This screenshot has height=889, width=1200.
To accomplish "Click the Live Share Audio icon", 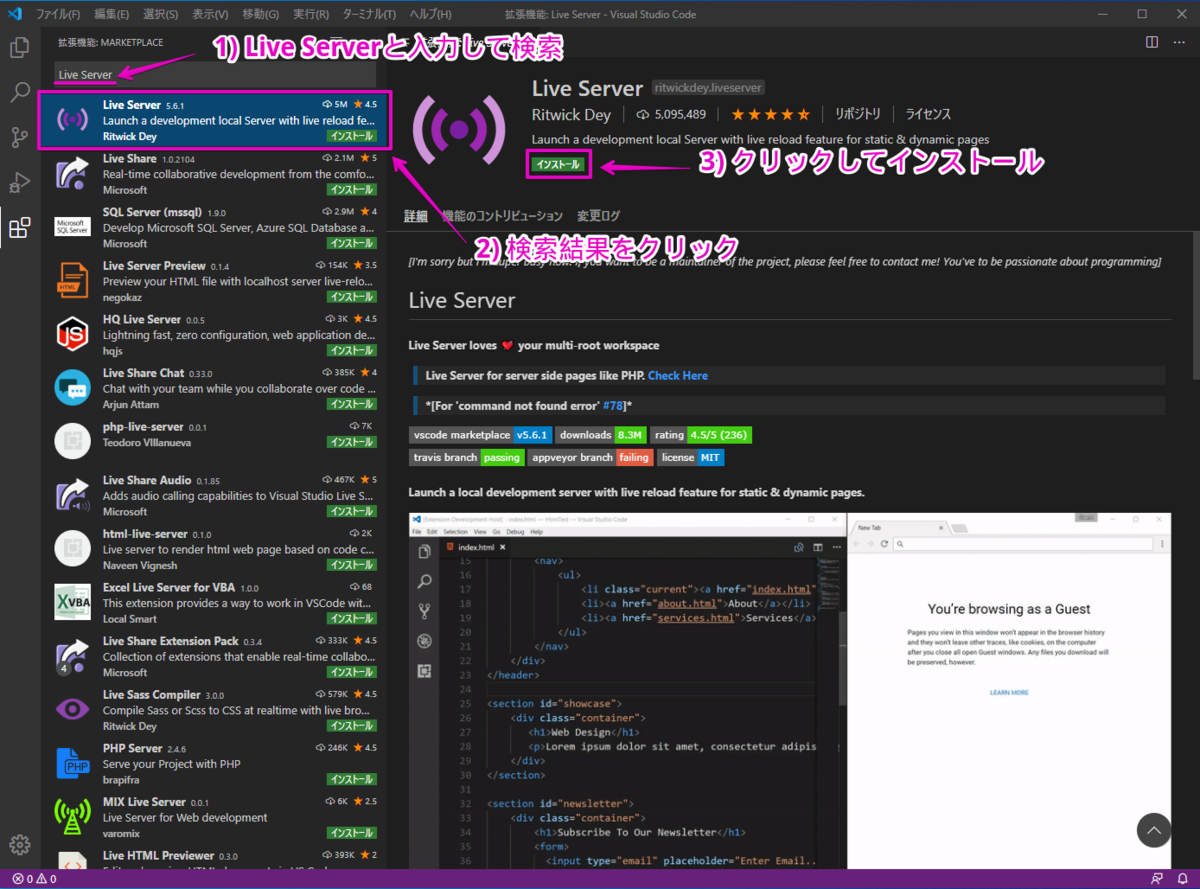I will point(72,495).
